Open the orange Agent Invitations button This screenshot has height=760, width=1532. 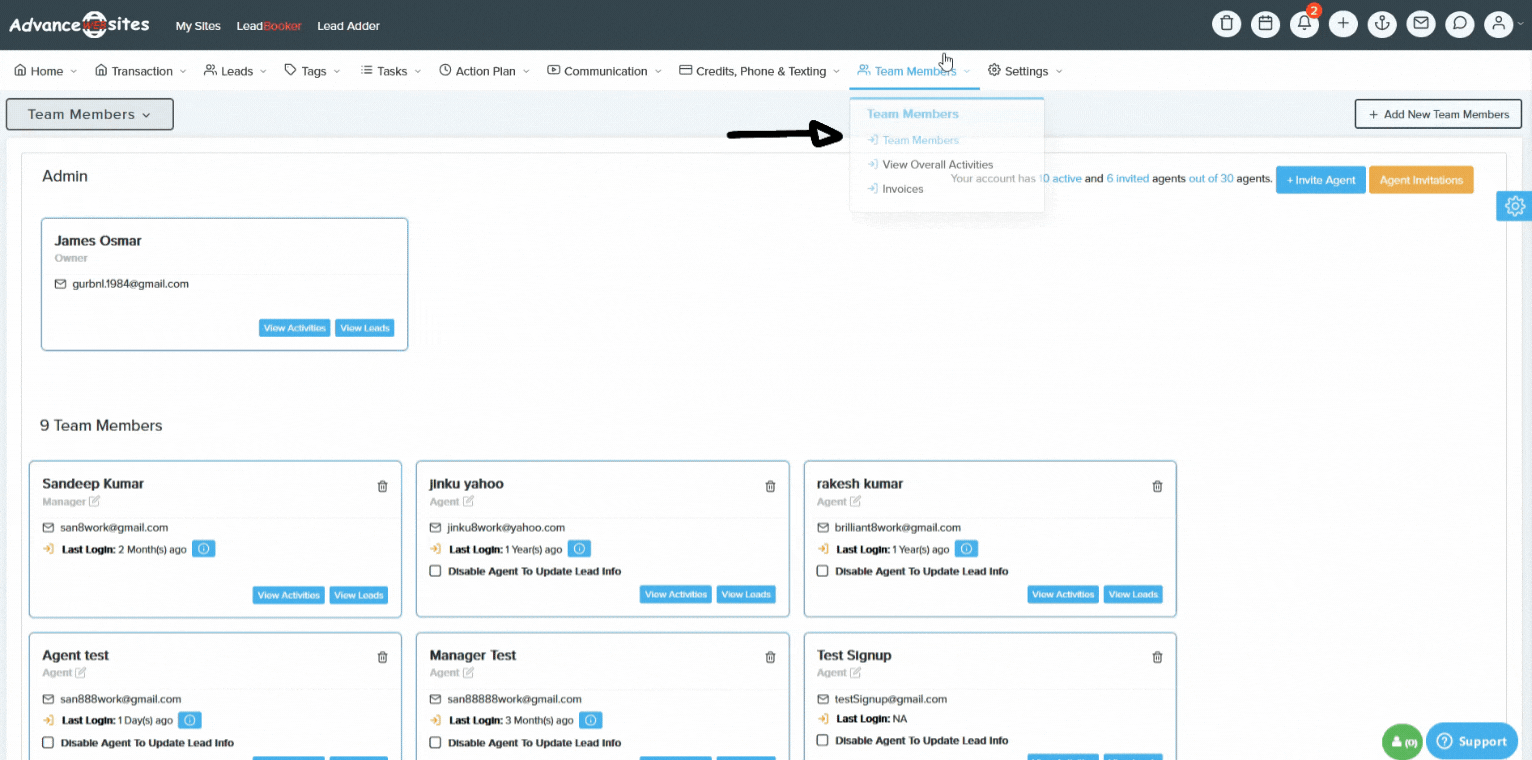[1420, 180]
